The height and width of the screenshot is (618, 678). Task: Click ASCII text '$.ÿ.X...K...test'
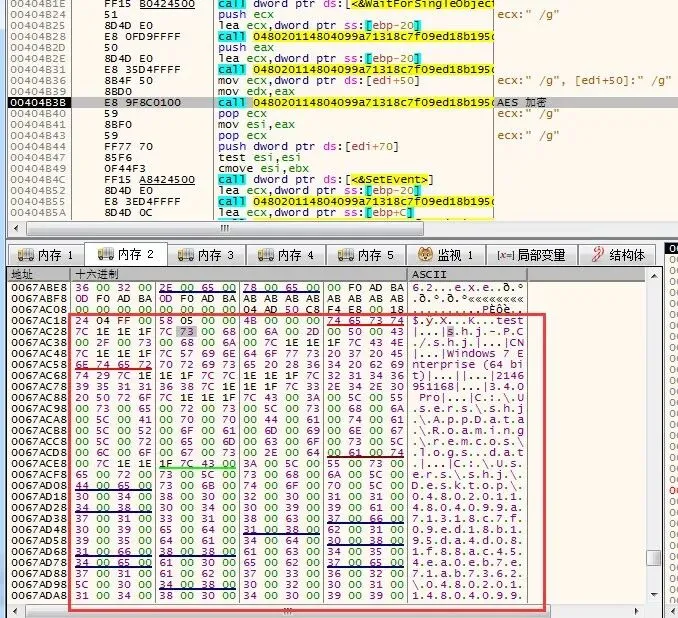point(467,320)
